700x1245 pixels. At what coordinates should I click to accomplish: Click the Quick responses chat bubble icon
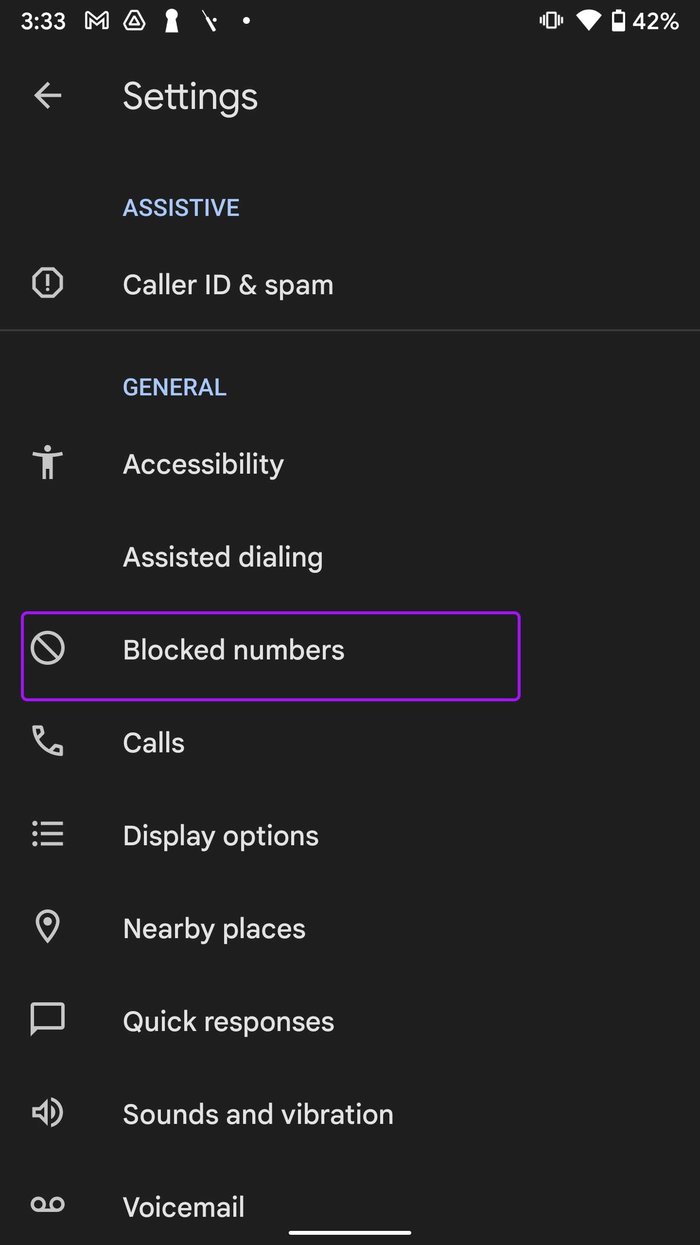point(47,1020)
